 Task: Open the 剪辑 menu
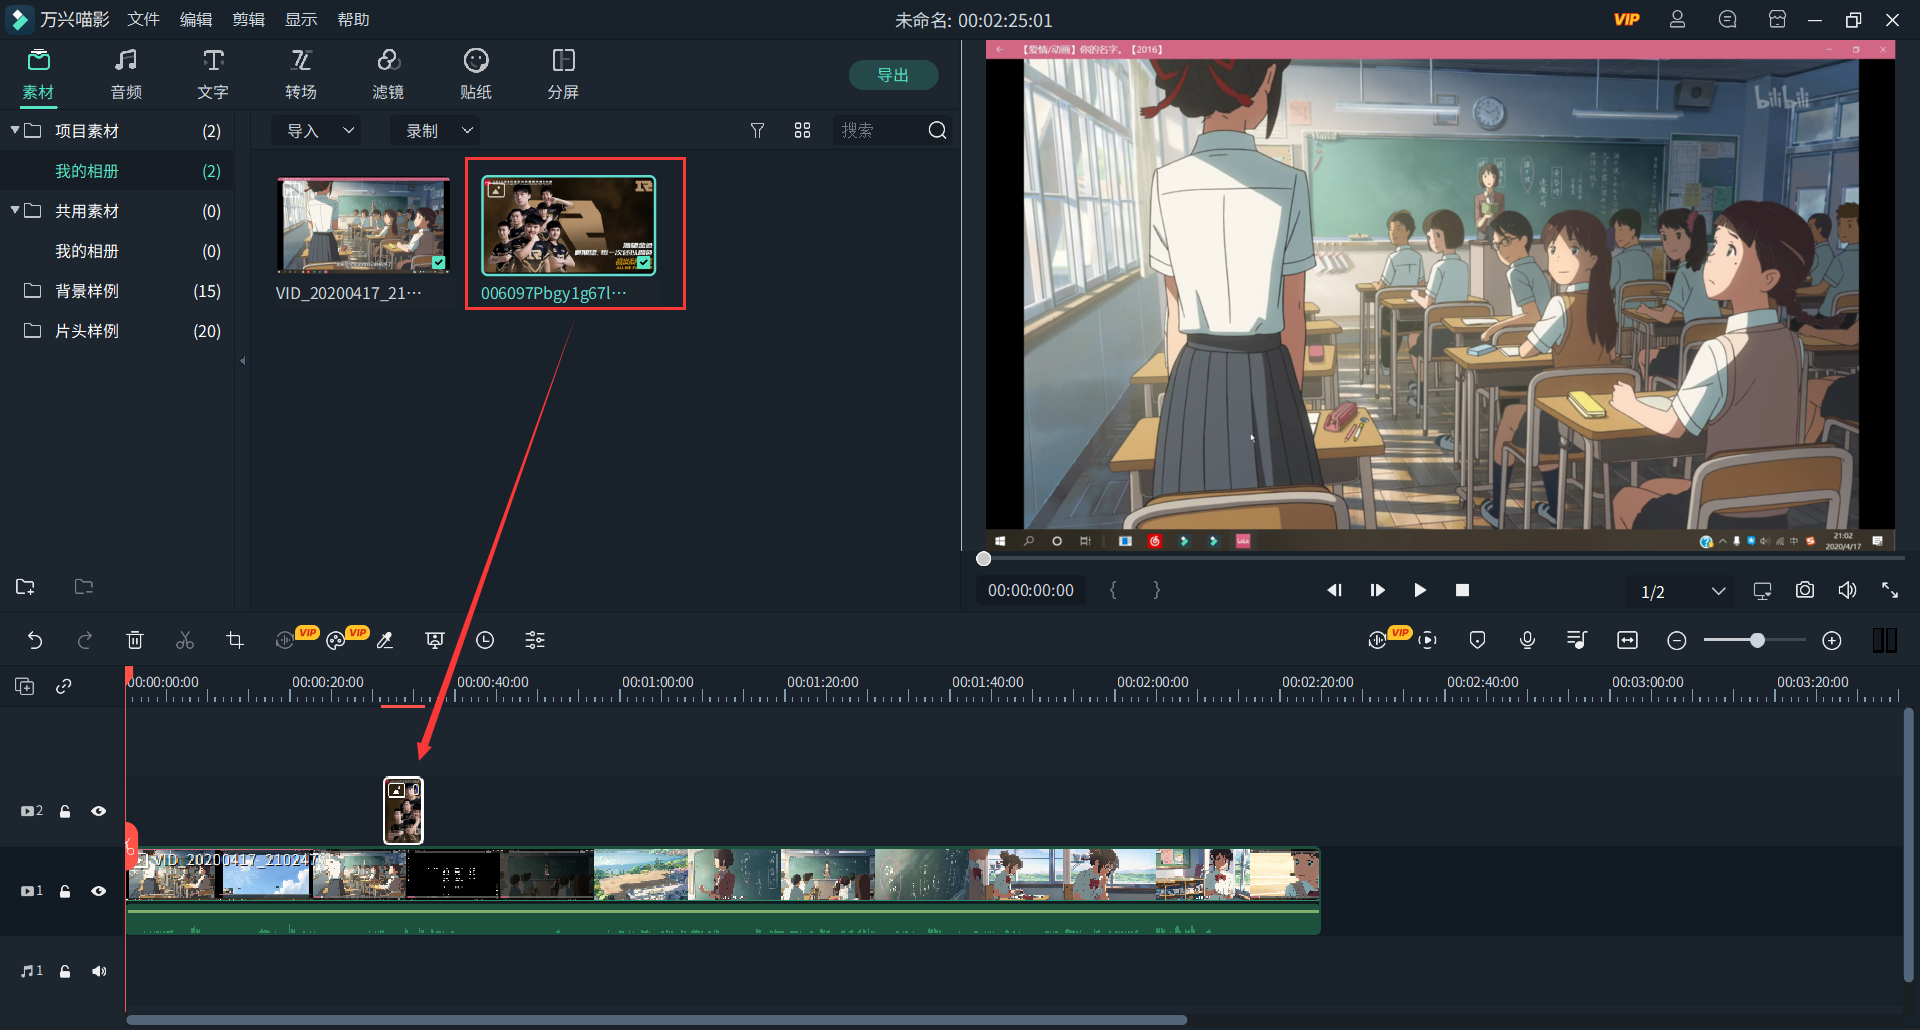pos(248,20)
